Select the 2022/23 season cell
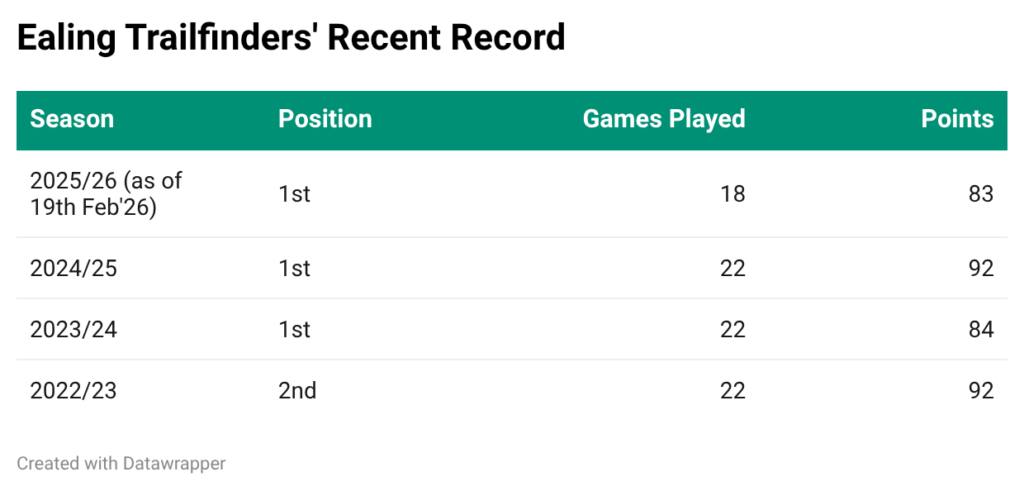 click(73, 390)
